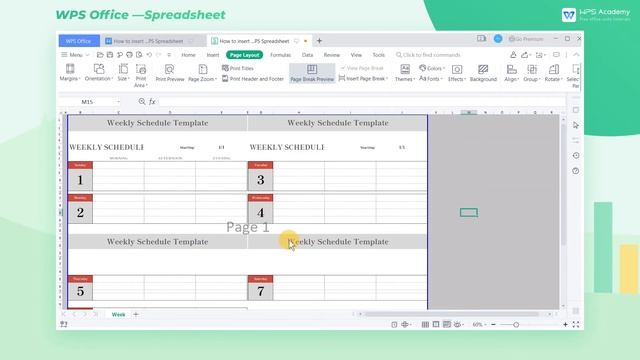Click the Page Break Preview status bar icon
This screenshot has height=360, width=640.
(x=447, y=324)
